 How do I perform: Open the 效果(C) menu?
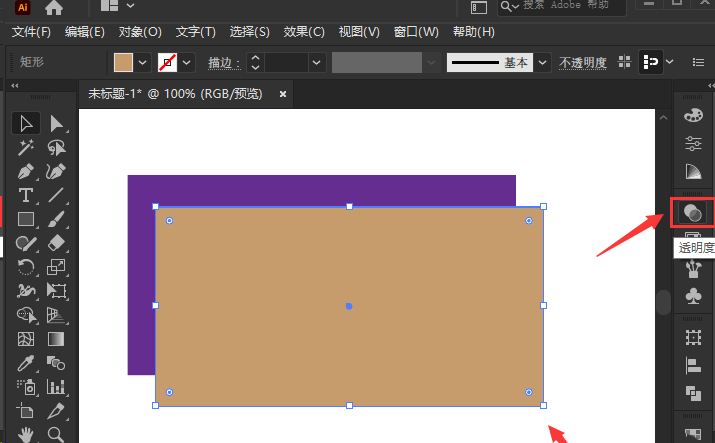tap(304, 32)
